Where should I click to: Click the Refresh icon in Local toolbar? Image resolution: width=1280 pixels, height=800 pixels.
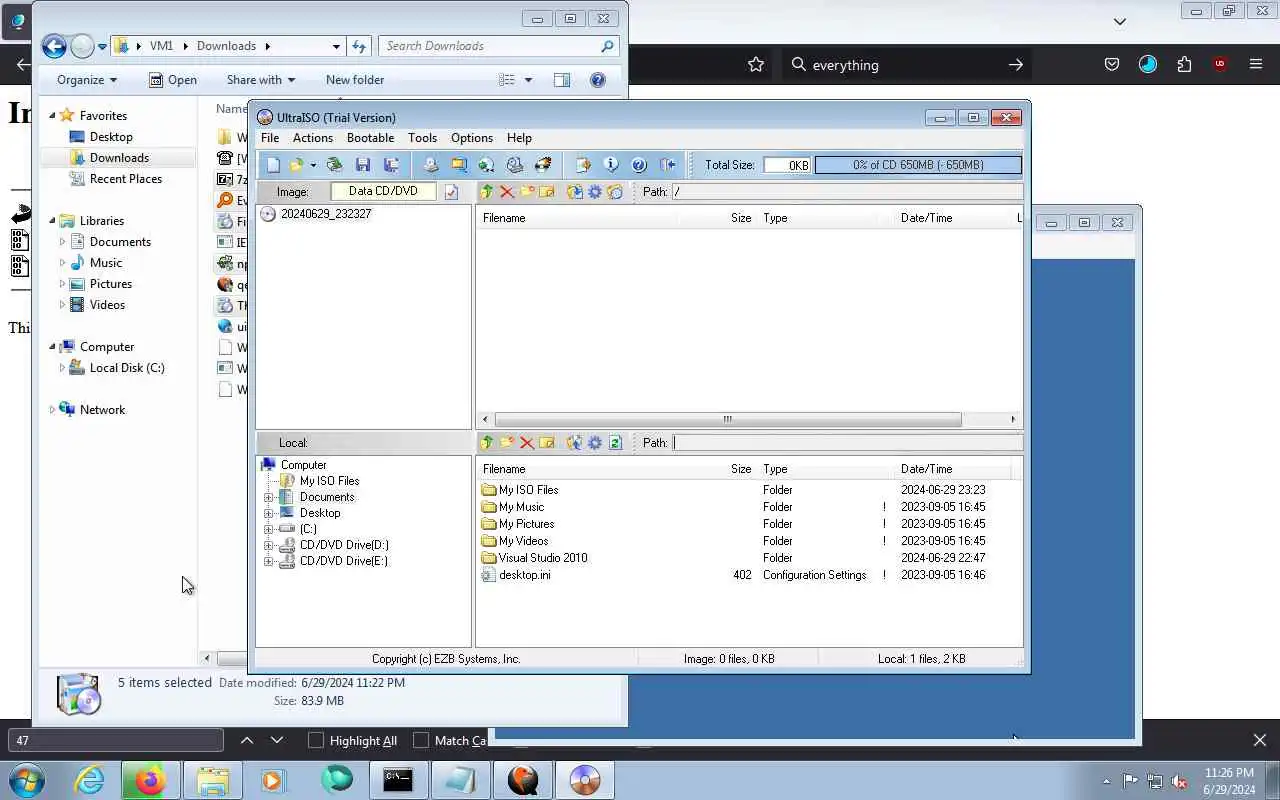[615, 443]
